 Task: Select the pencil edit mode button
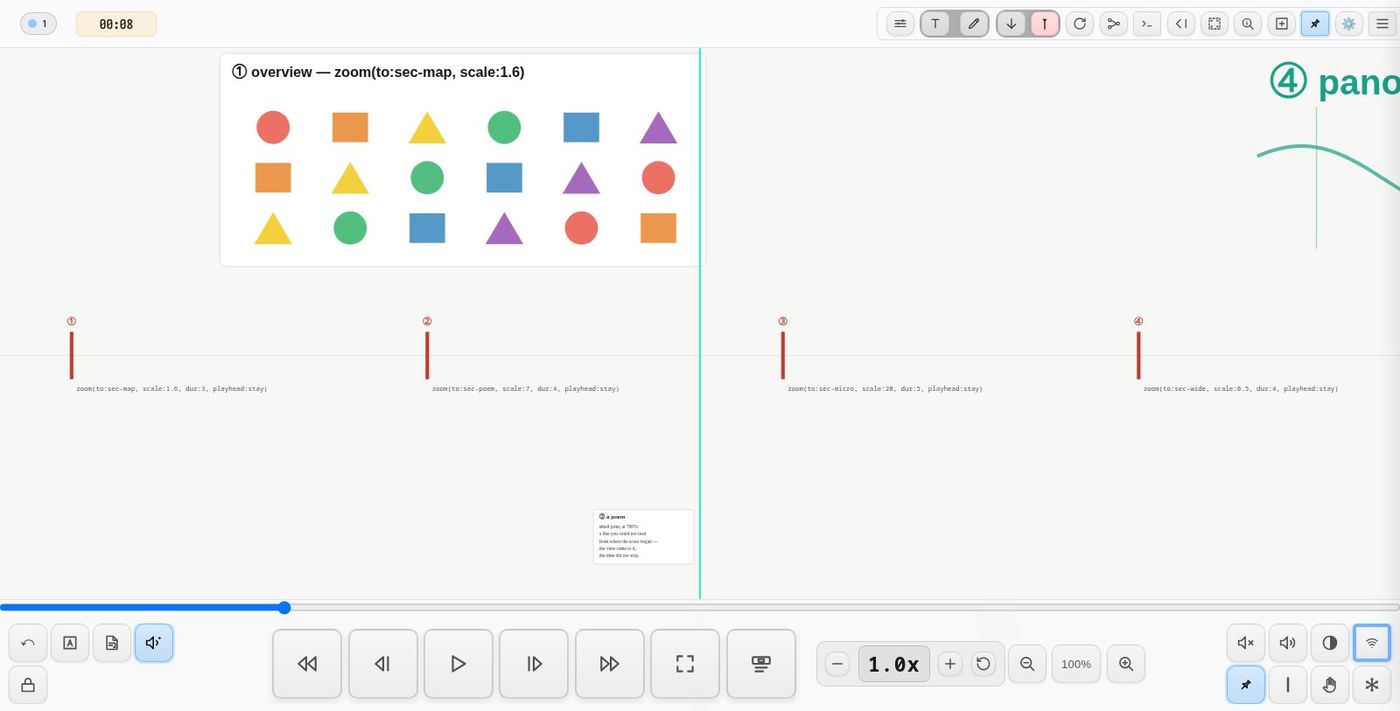[974, 24]
